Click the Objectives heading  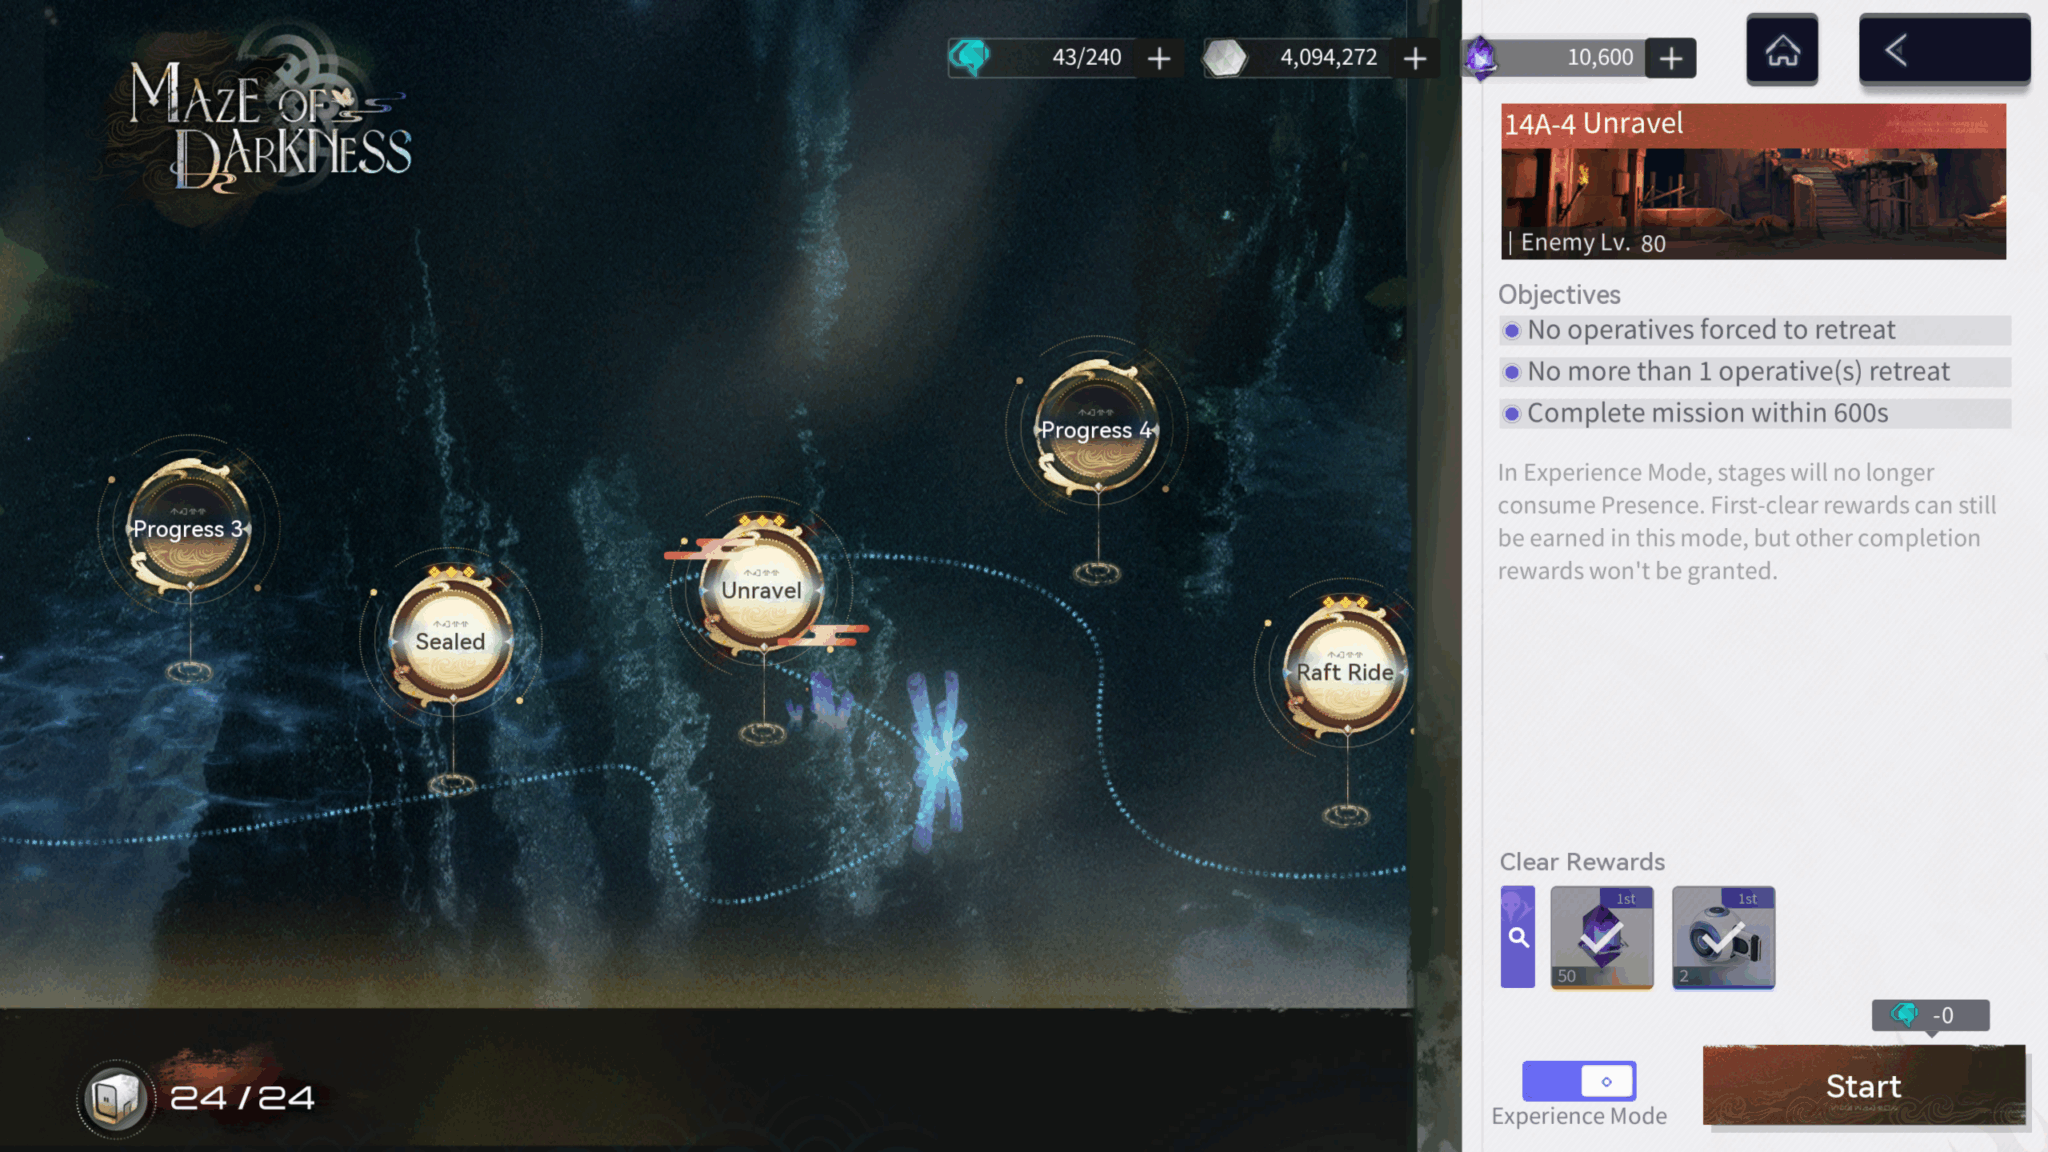[x=1559, y=295]
